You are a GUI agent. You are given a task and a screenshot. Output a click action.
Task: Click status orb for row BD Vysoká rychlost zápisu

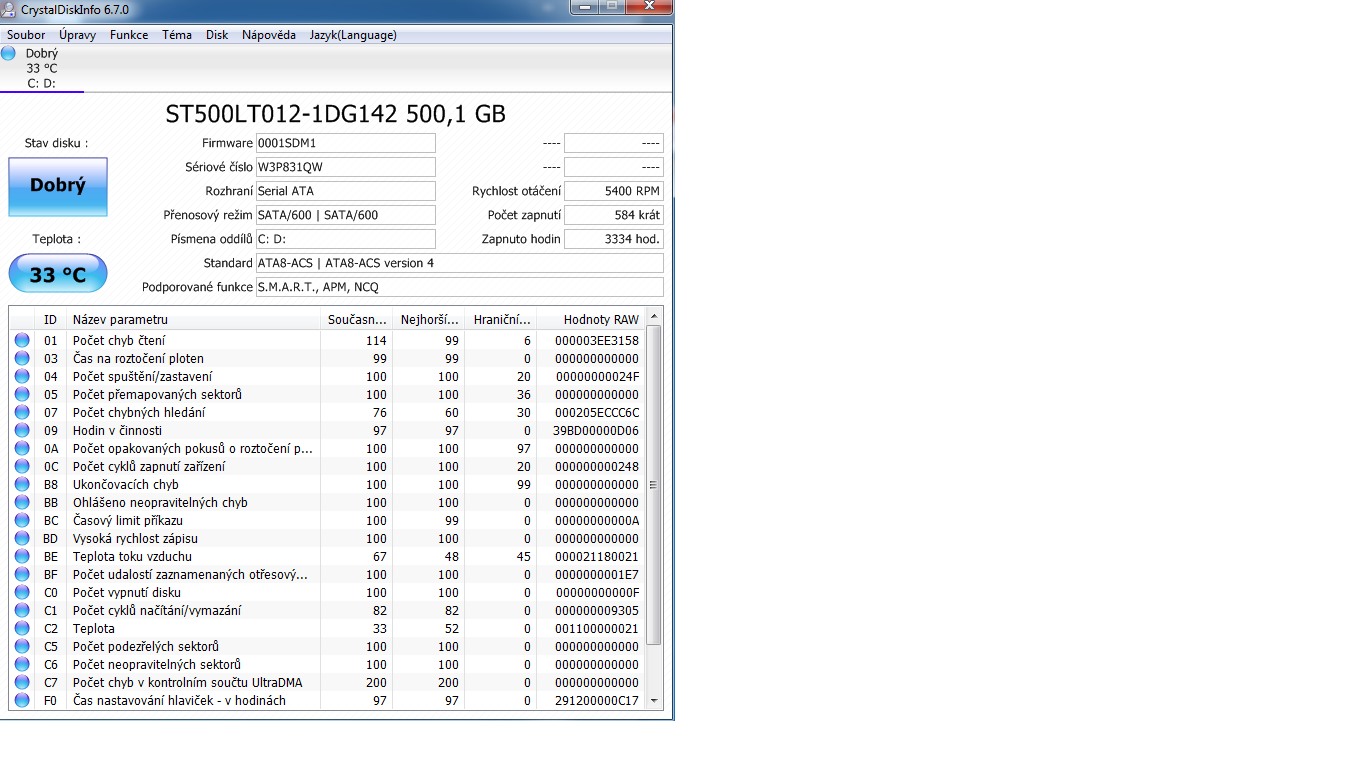[x=22, y=539]
